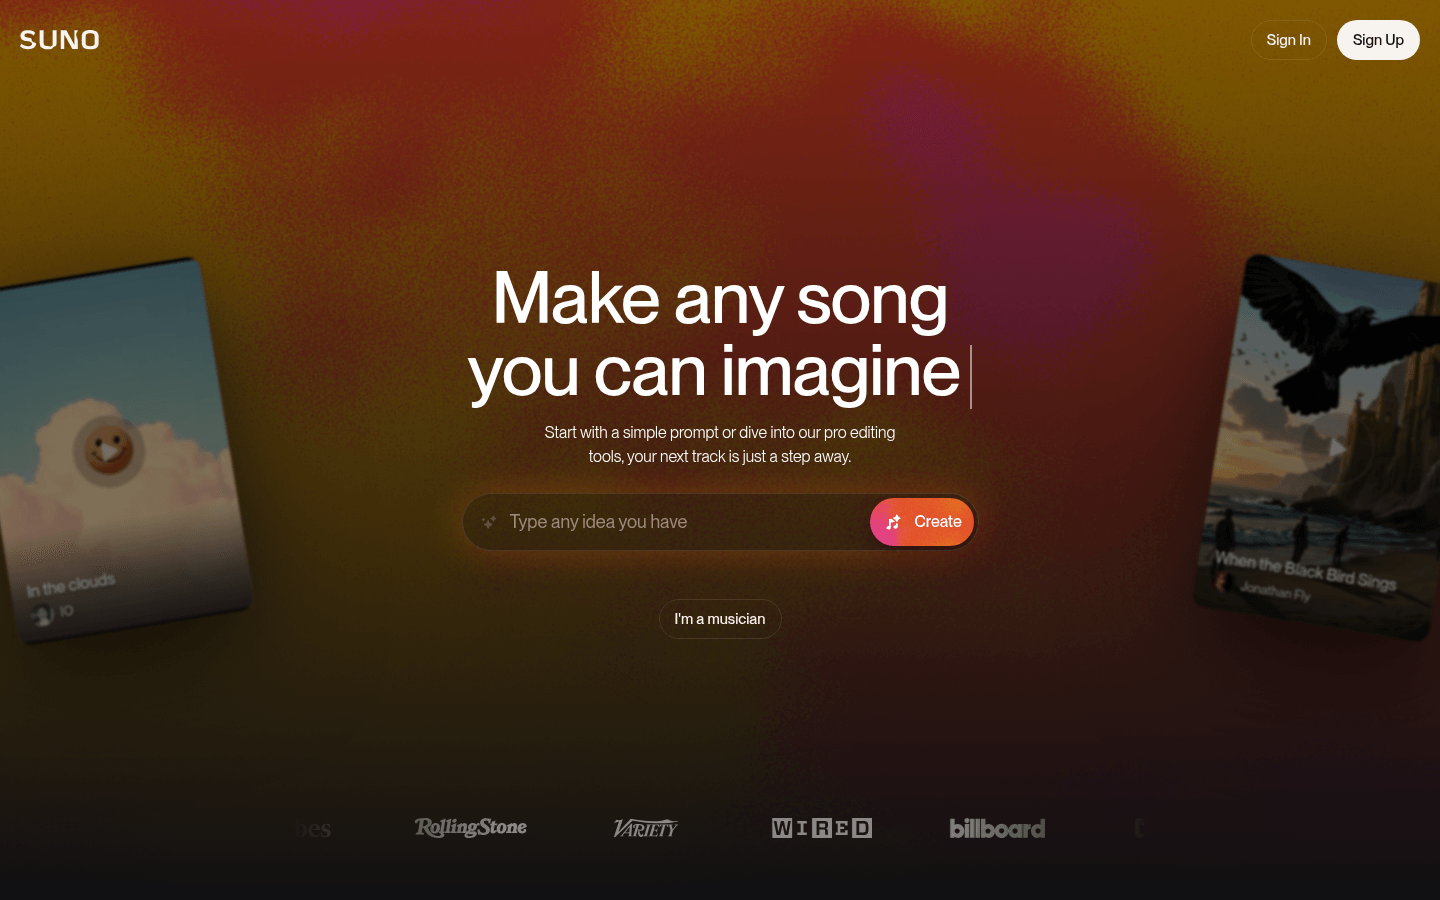Open artist Jonathan Fly's profile
The width and height of the screenshot is (1440, 900).
point(1275,591)
